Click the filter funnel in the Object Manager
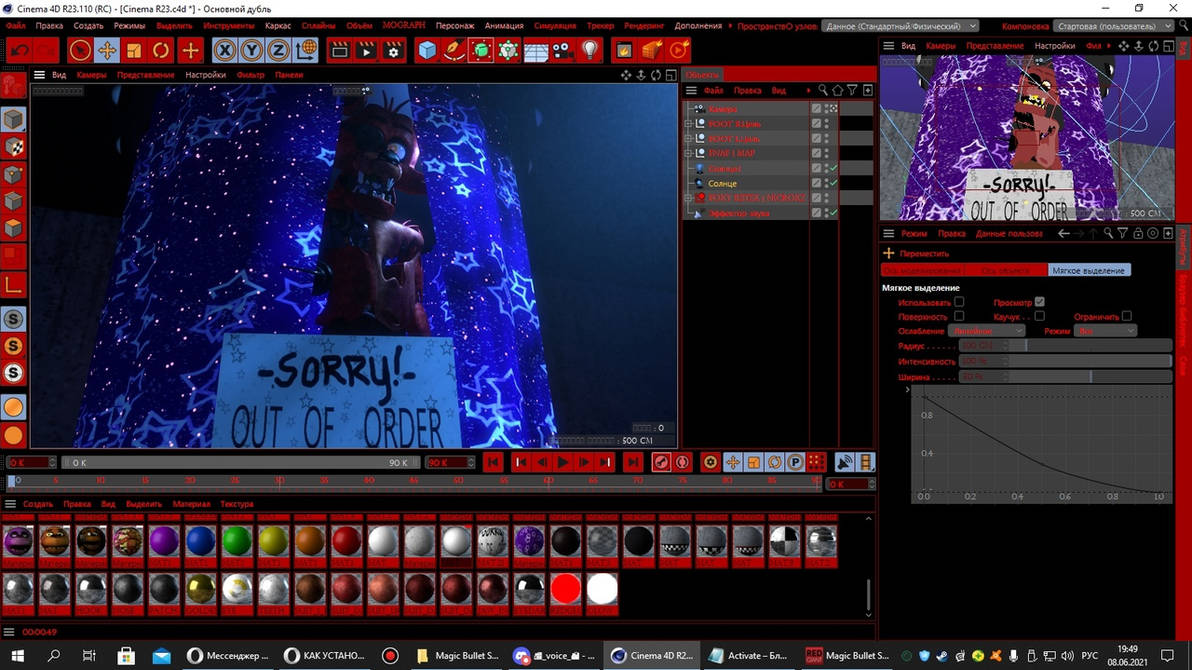Screen dimensions: 1192x670 pyautogui.click(x=852, y=90)
